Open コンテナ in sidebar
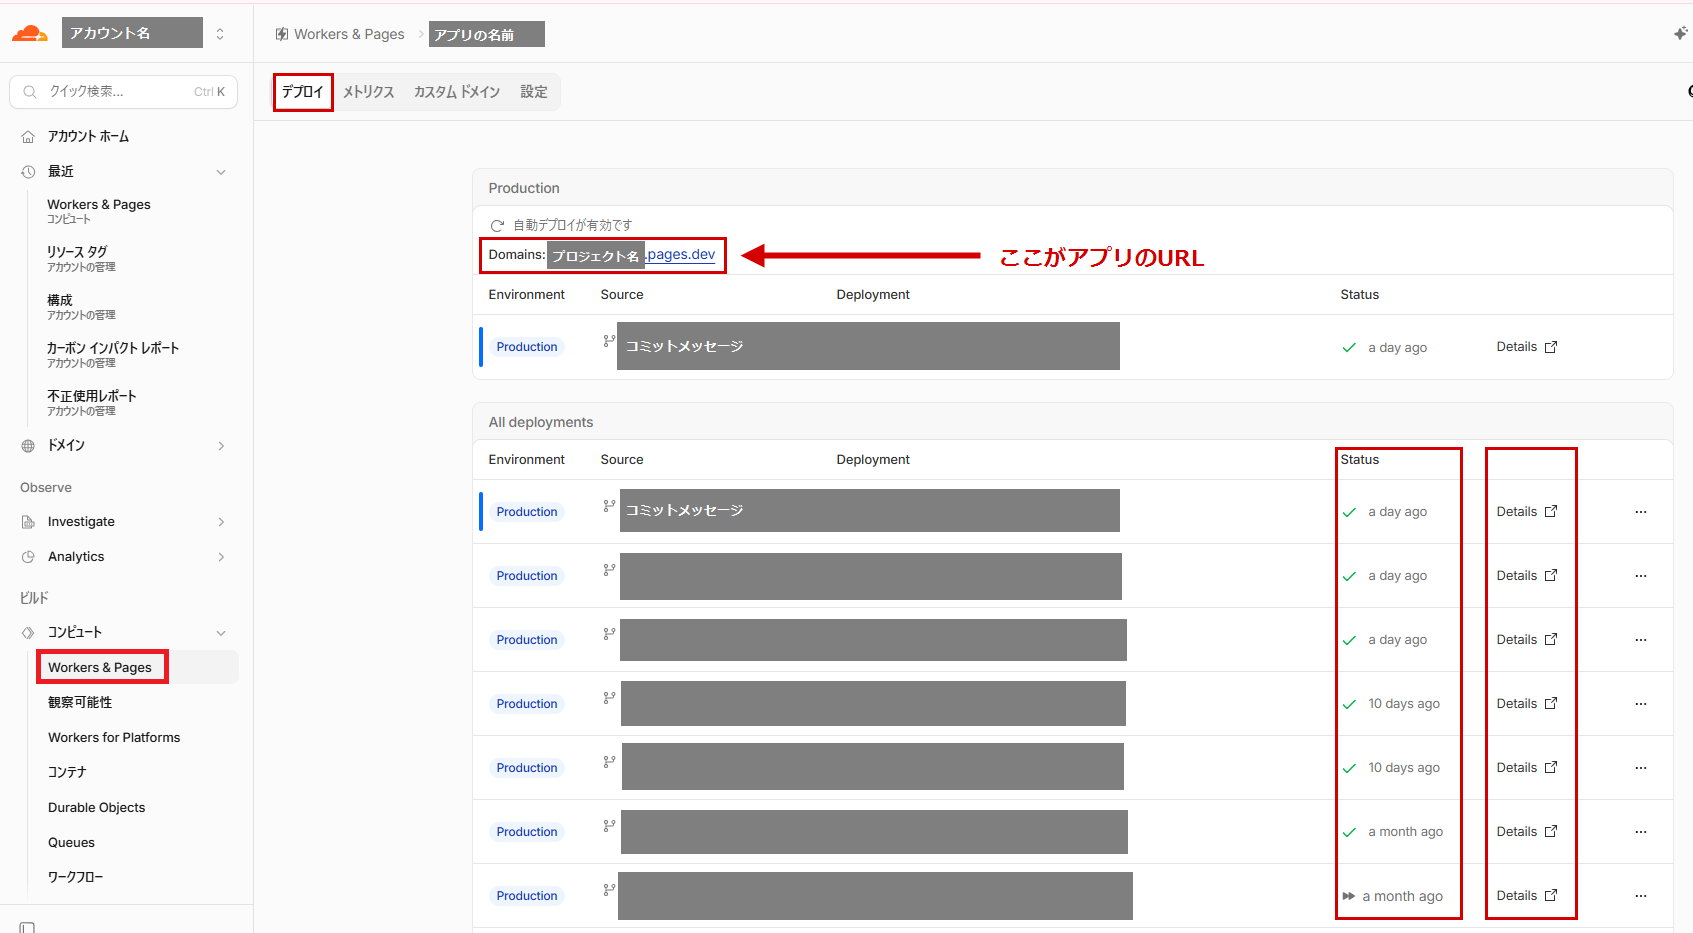1693x933 pixels. click(x=67, y=772)
